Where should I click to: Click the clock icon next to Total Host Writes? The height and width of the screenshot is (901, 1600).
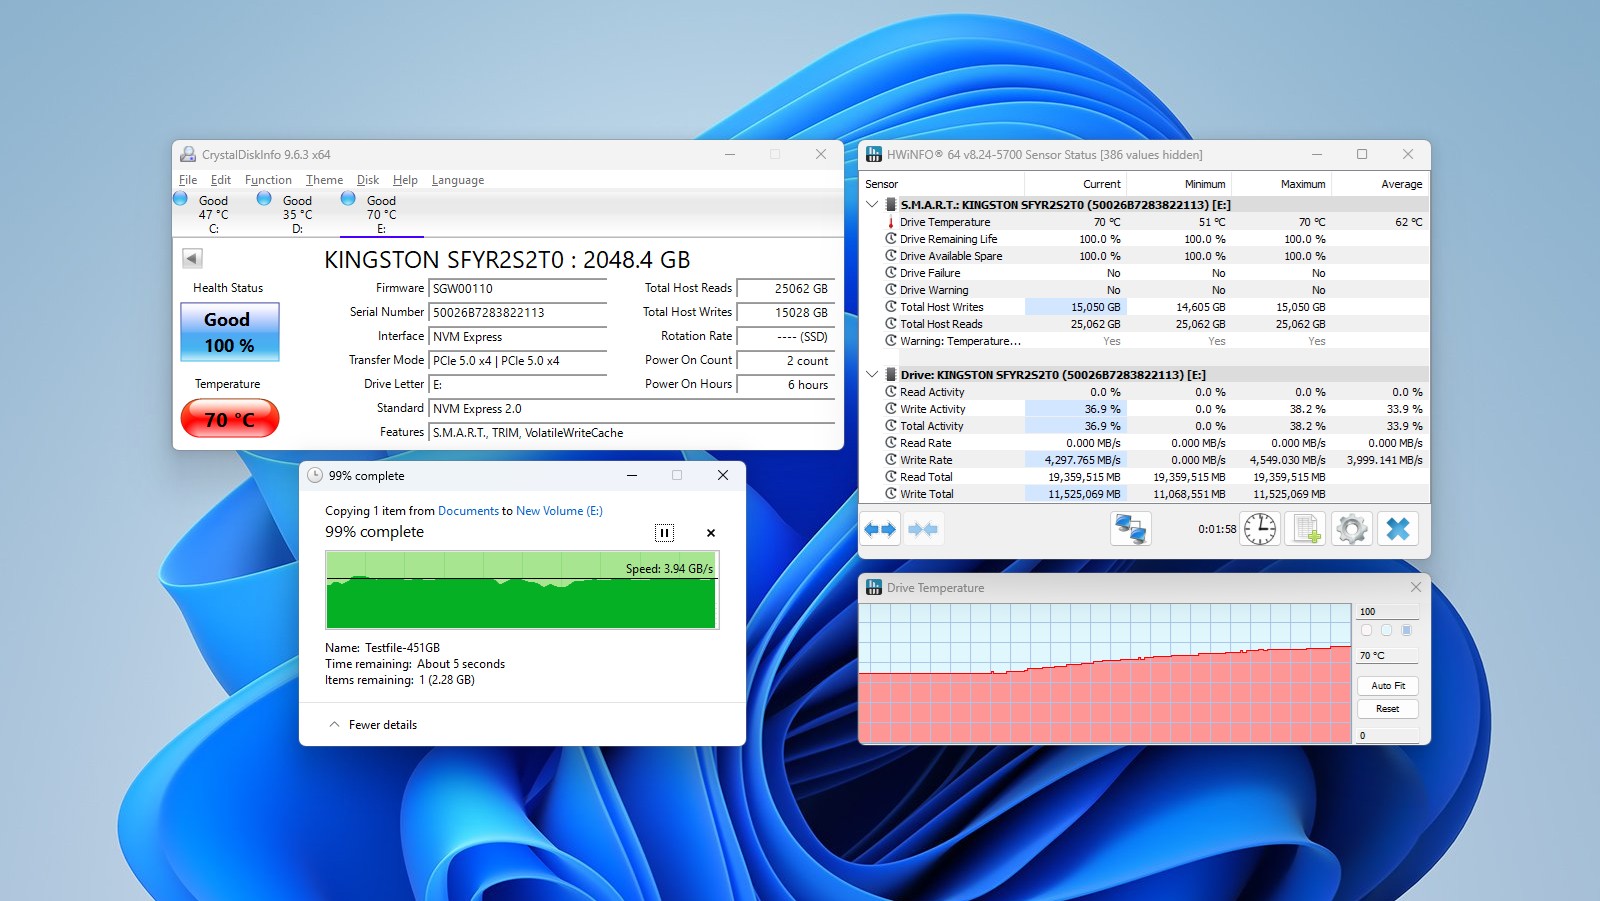890,307
